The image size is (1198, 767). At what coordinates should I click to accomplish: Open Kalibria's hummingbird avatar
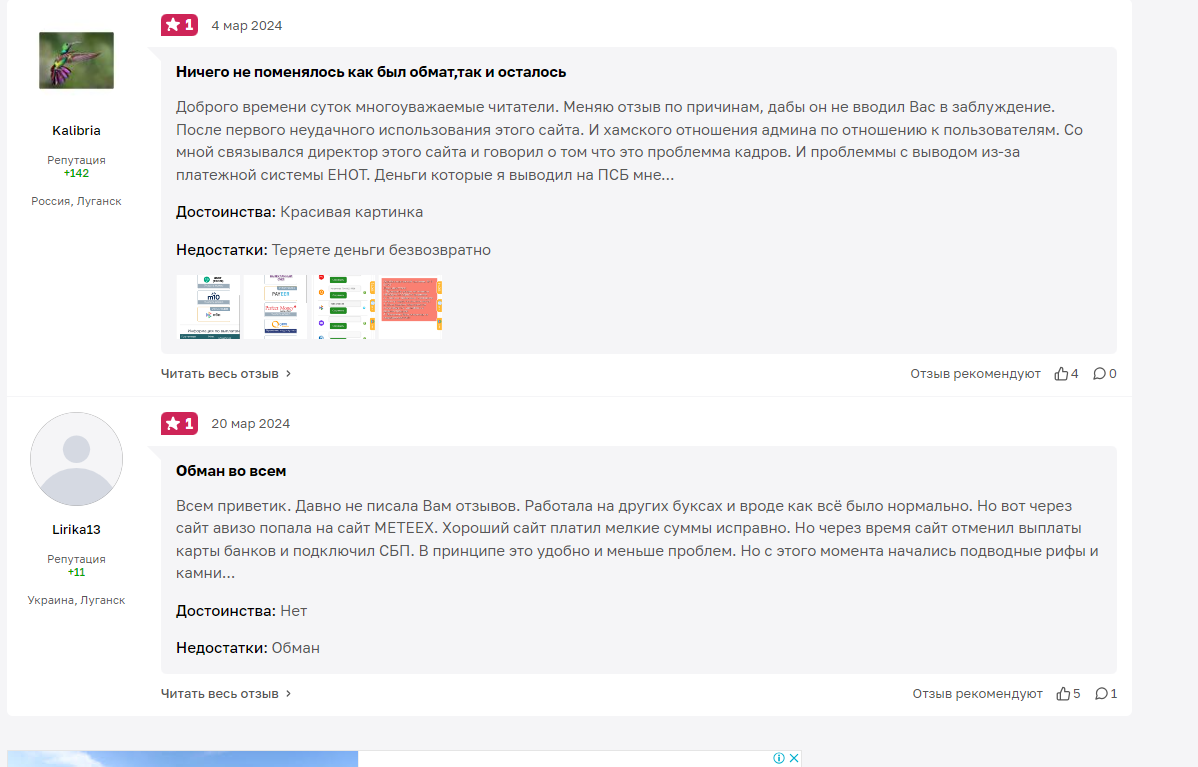click(x=76, y=60)
